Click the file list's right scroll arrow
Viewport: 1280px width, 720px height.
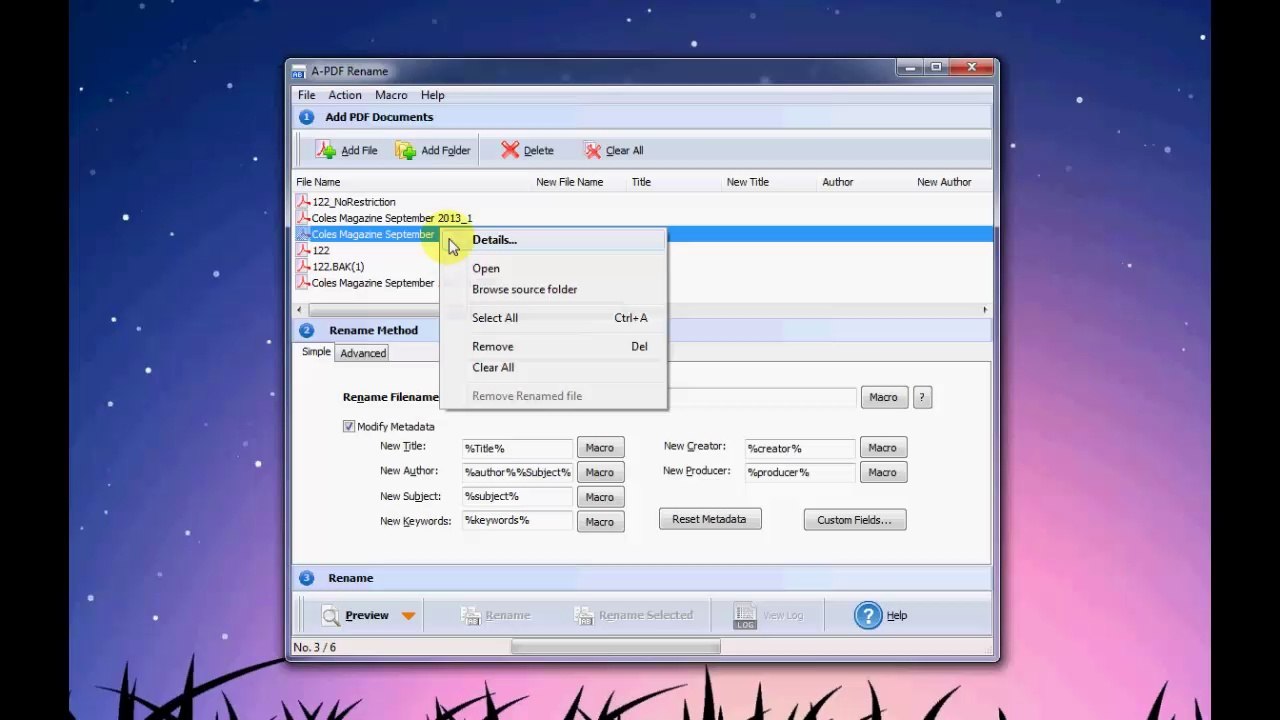click(x=985, y=310)
